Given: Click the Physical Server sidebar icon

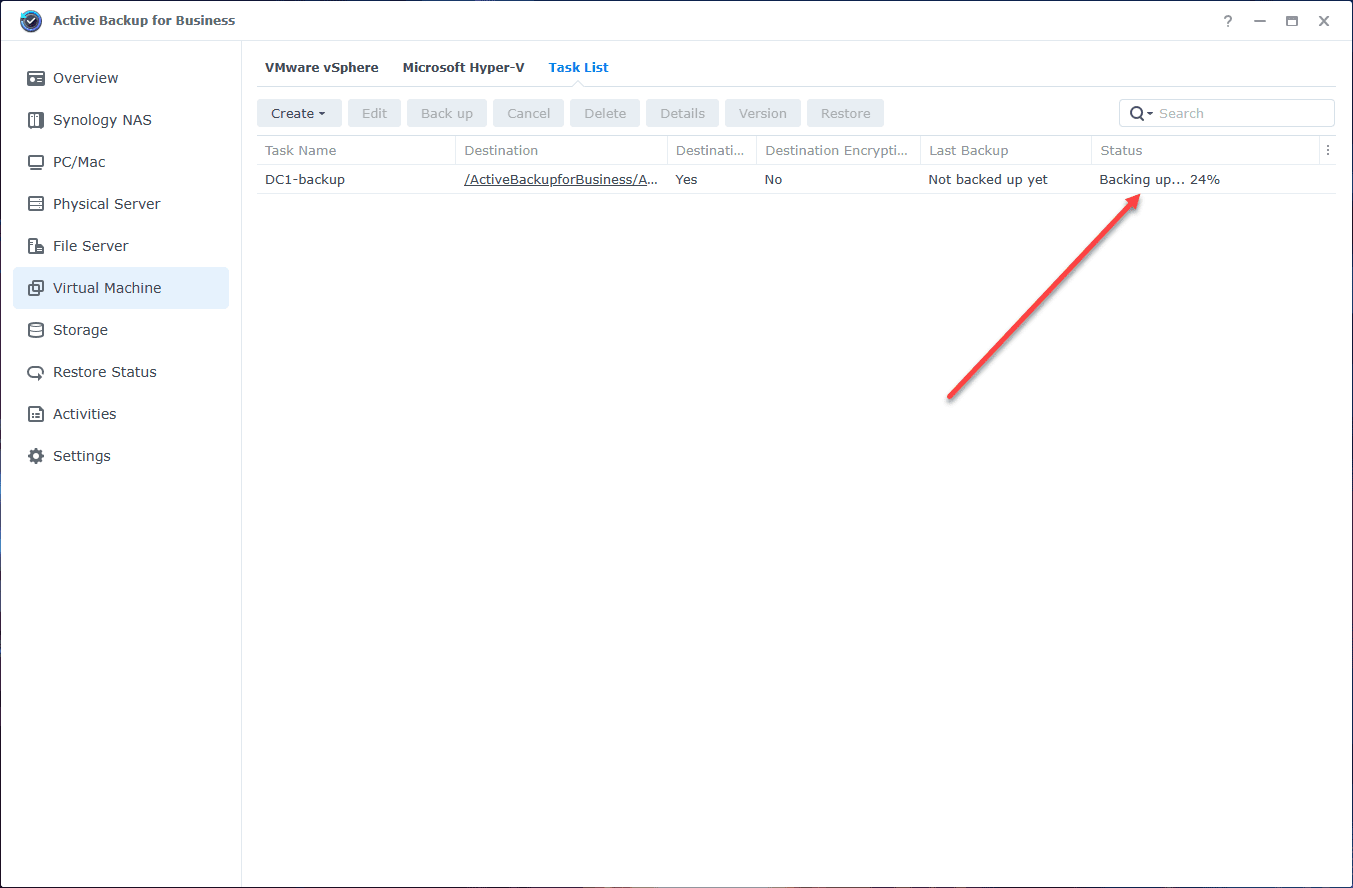Looking at the screenshot, I should coord(36,204).
